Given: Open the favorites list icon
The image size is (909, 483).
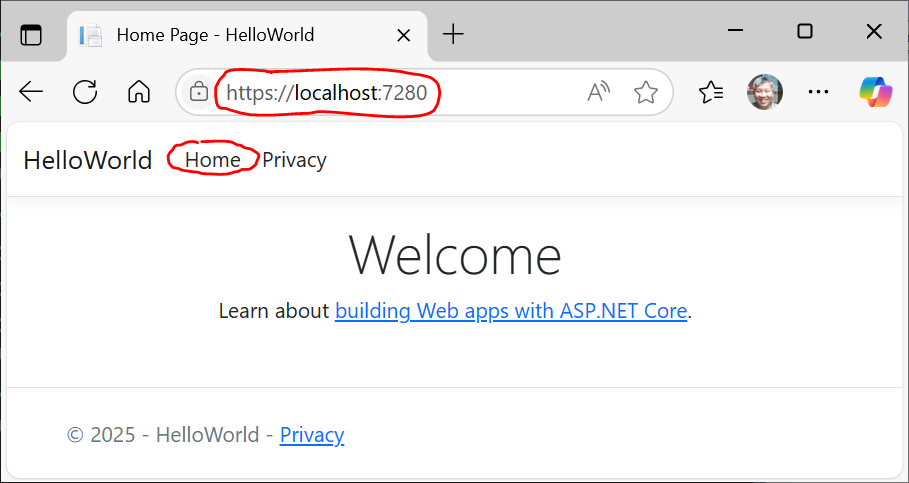Looking at the screenshot, I should (x=711, y=93).
